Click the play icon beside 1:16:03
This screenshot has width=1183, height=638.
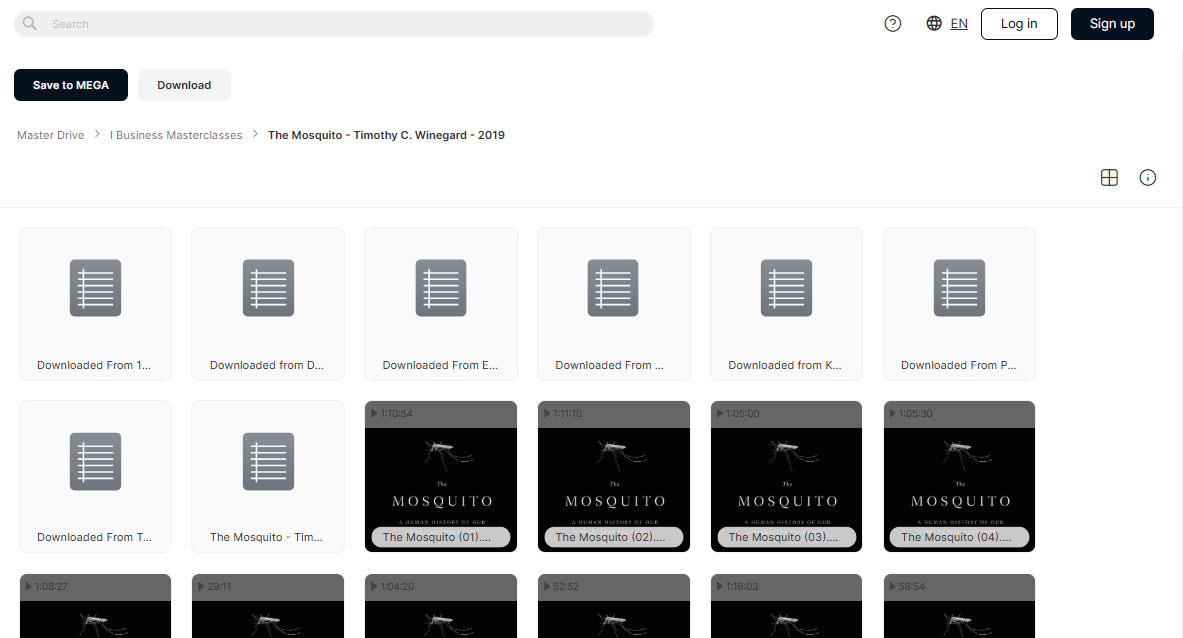pyautogui.click(x=720, y=586)
